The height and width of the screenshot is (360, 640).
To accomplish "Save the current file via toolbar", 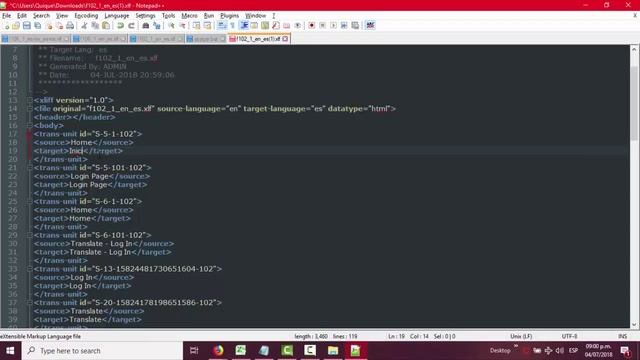I will (x=27, y=25).
